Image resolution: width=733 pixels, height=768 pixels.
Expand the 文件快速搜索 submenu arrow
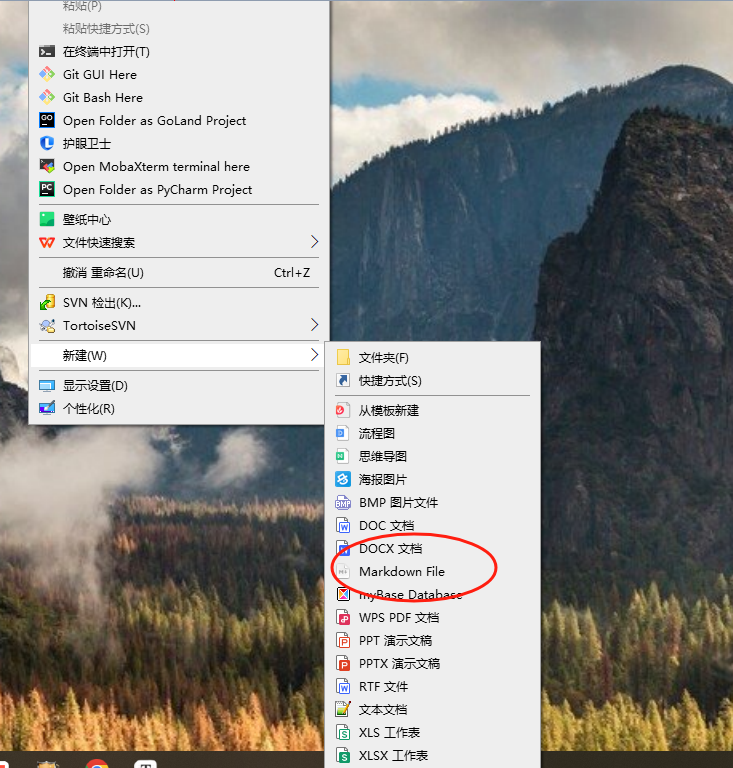point(314,242)
